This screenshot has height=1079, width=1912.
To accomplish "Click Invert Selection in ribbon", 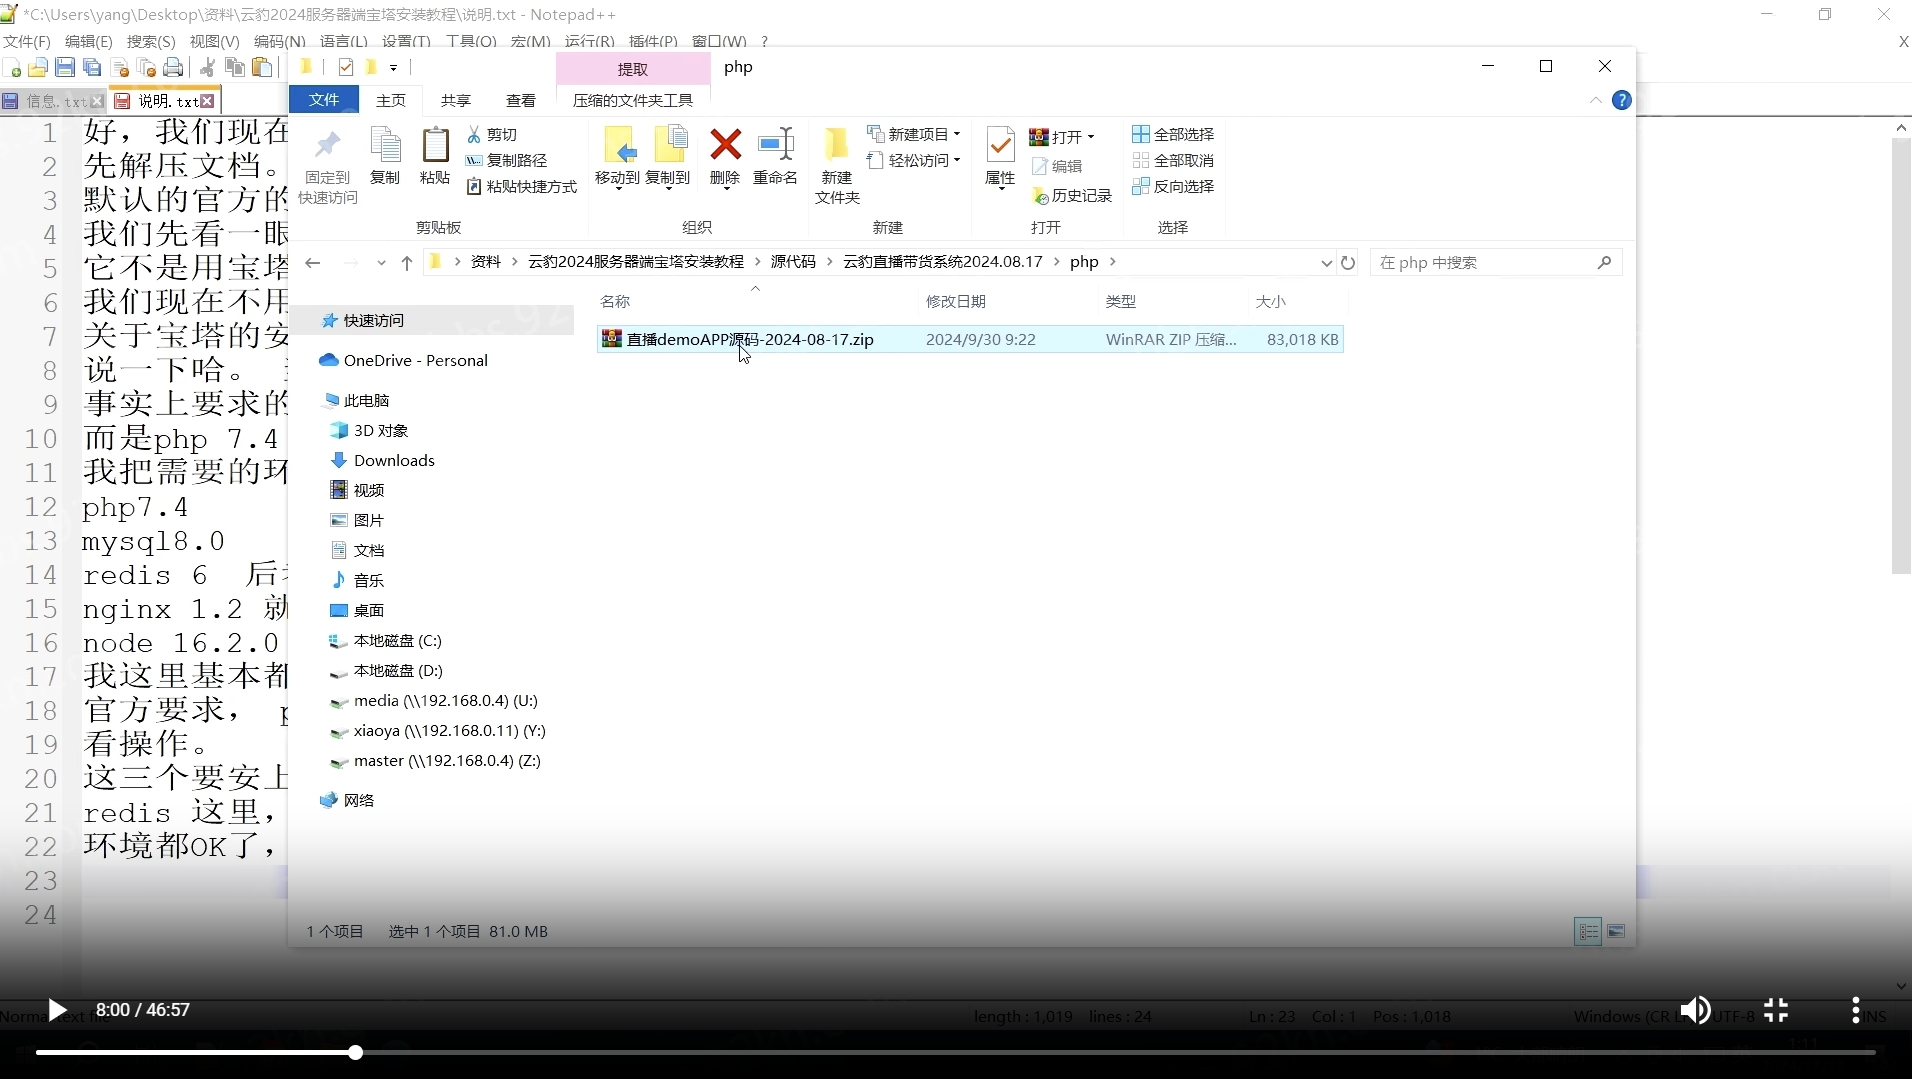I will [x=1173, y=187].
